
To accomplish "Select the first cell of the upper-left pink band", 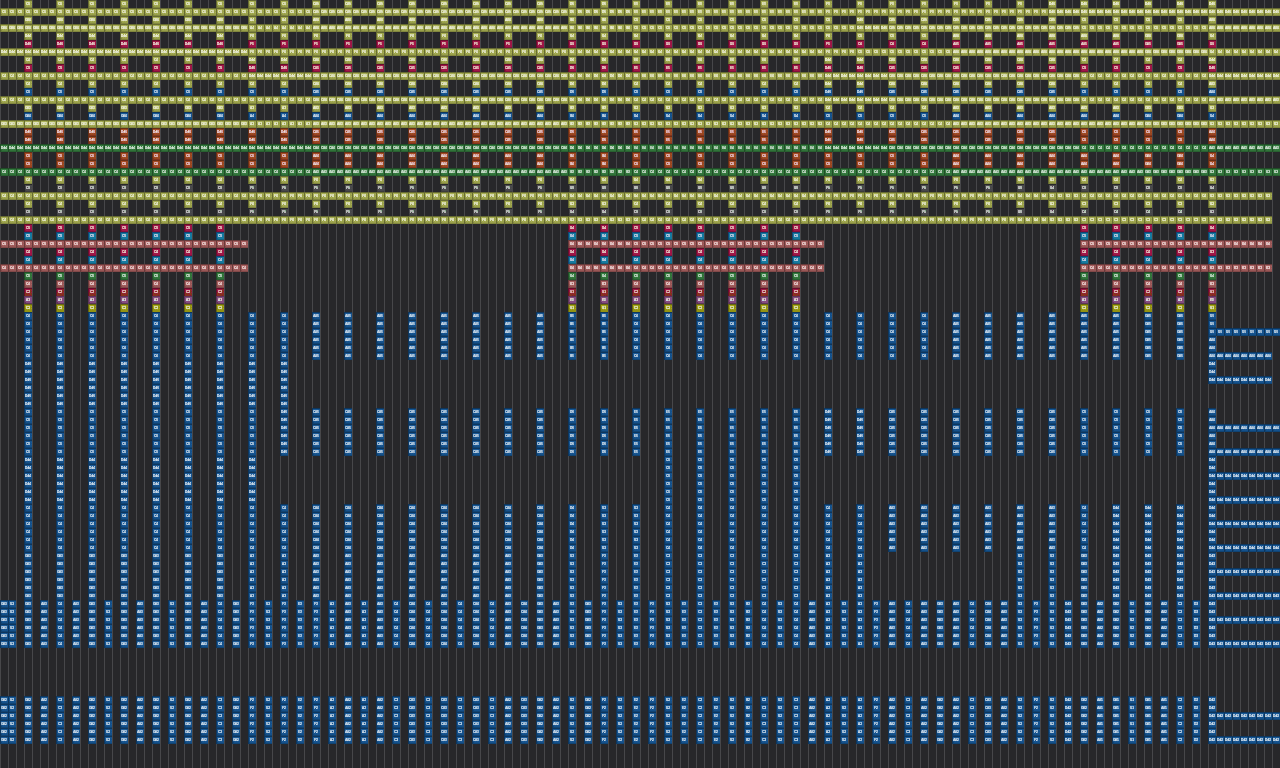I will tap(4, 244).
